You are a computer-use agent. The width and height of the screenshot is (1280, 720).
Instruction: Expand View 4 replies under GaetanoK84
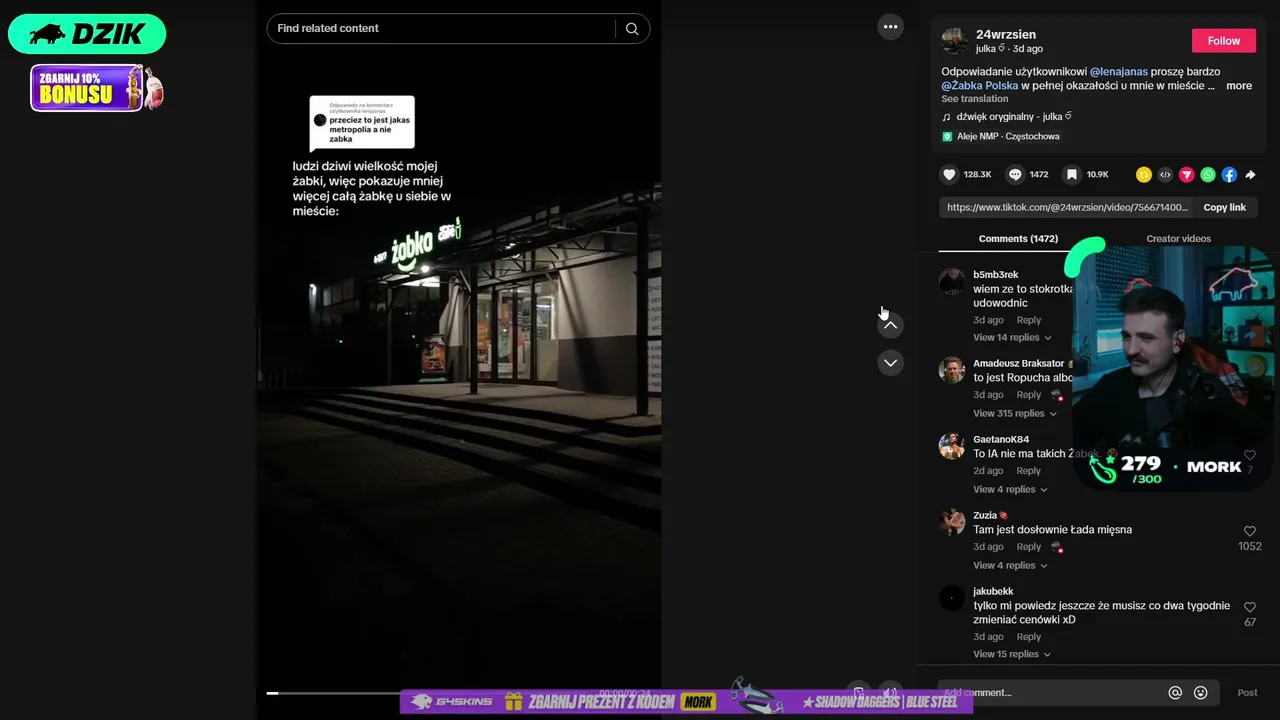pyautogui.click(x=1010, y=489)
